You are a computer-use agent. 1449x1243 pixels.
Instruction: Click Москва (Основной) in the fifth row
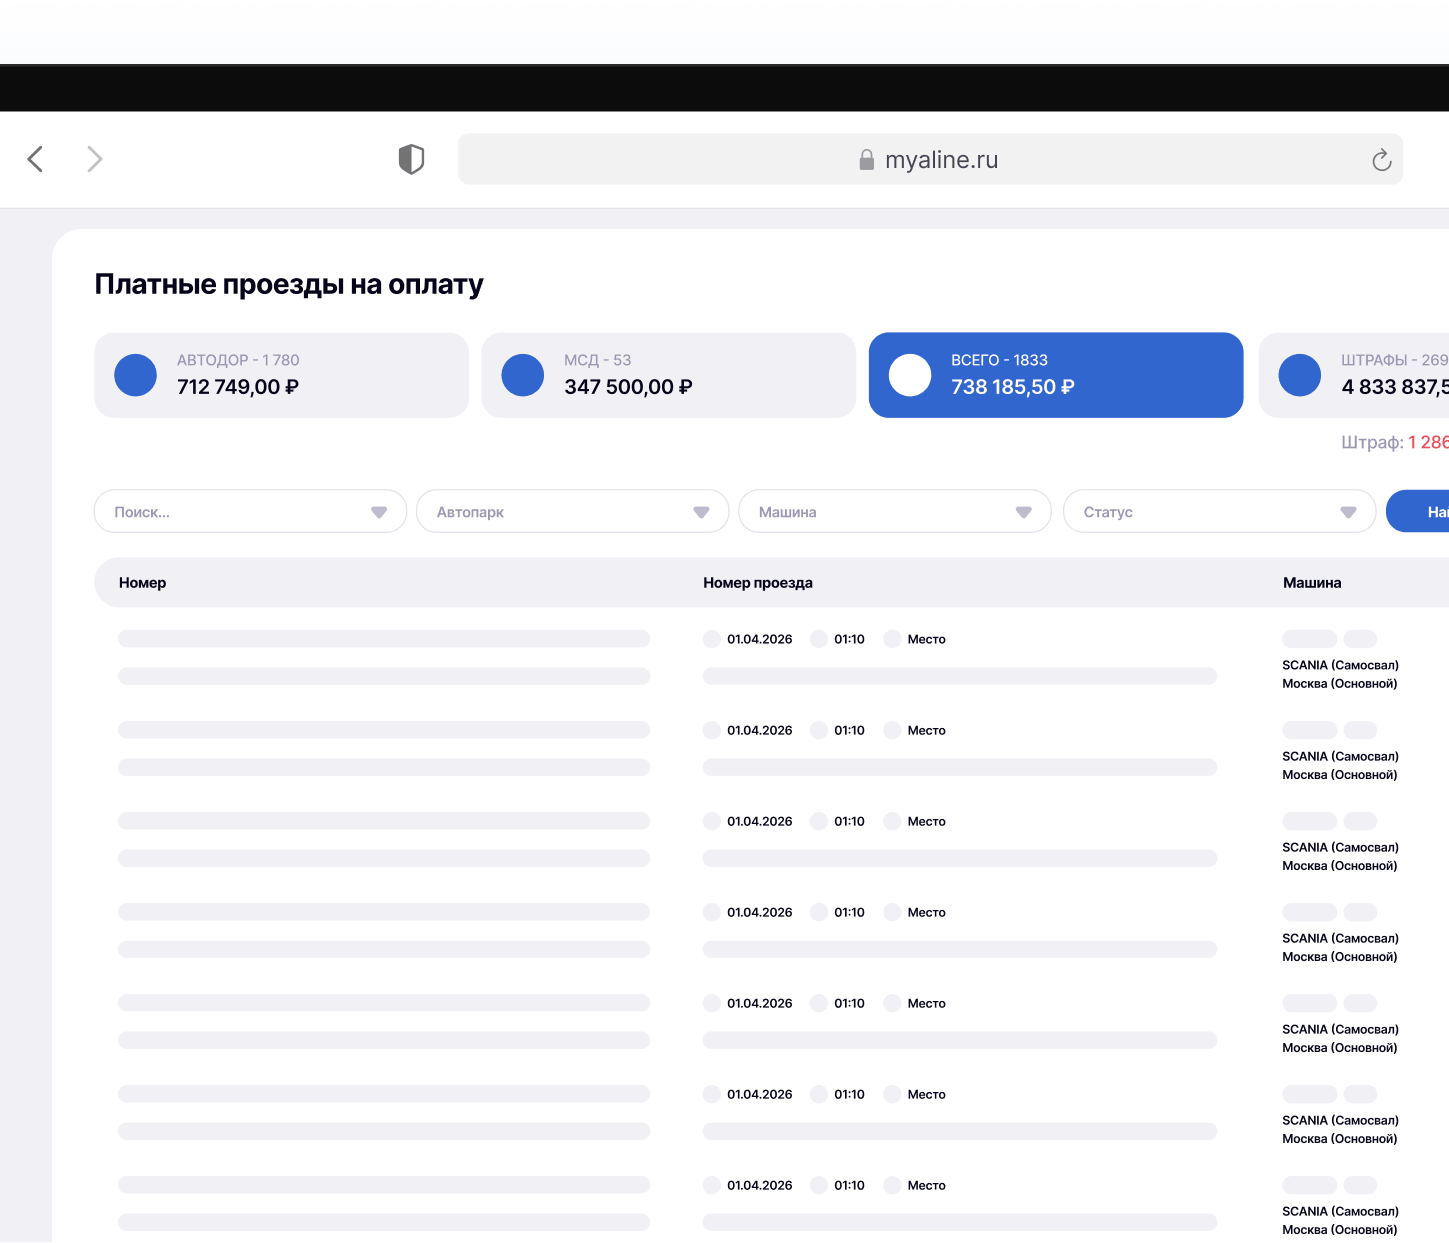point(1339,1048)
